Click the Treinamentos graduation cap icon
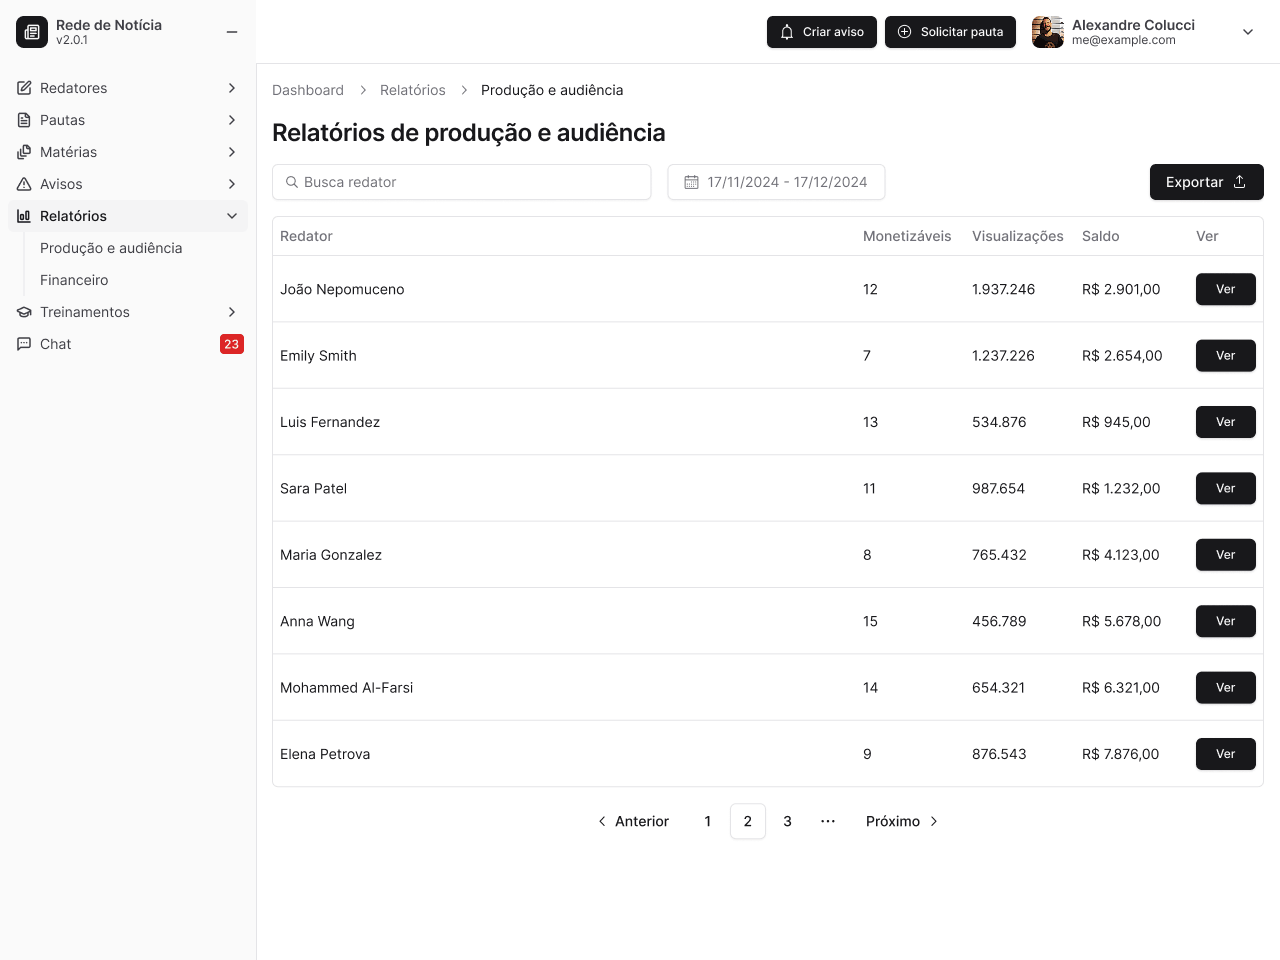Viewport: 1280px width, 960px height. (23, 312)
